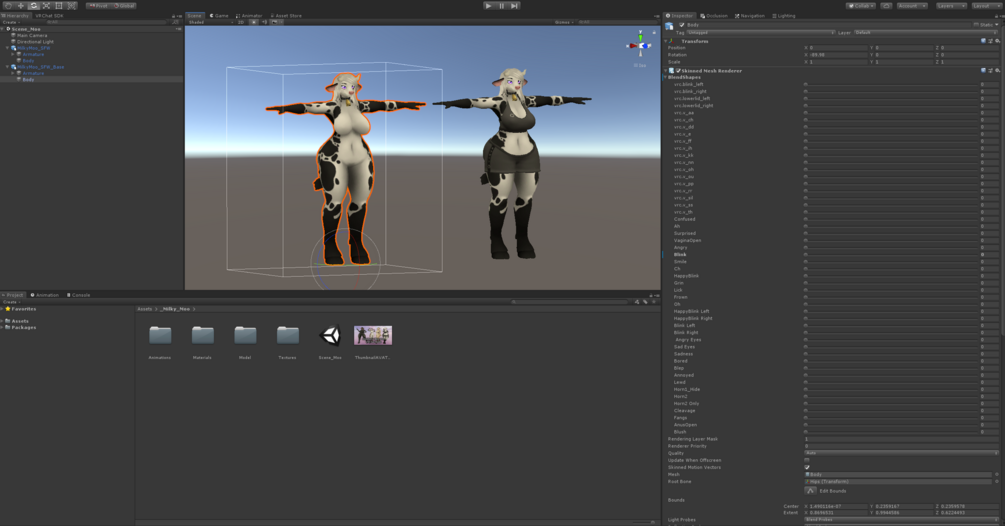Select the combined Transform tool
The height and width of the screenshot is (526, 1005).
pos(72,6)
